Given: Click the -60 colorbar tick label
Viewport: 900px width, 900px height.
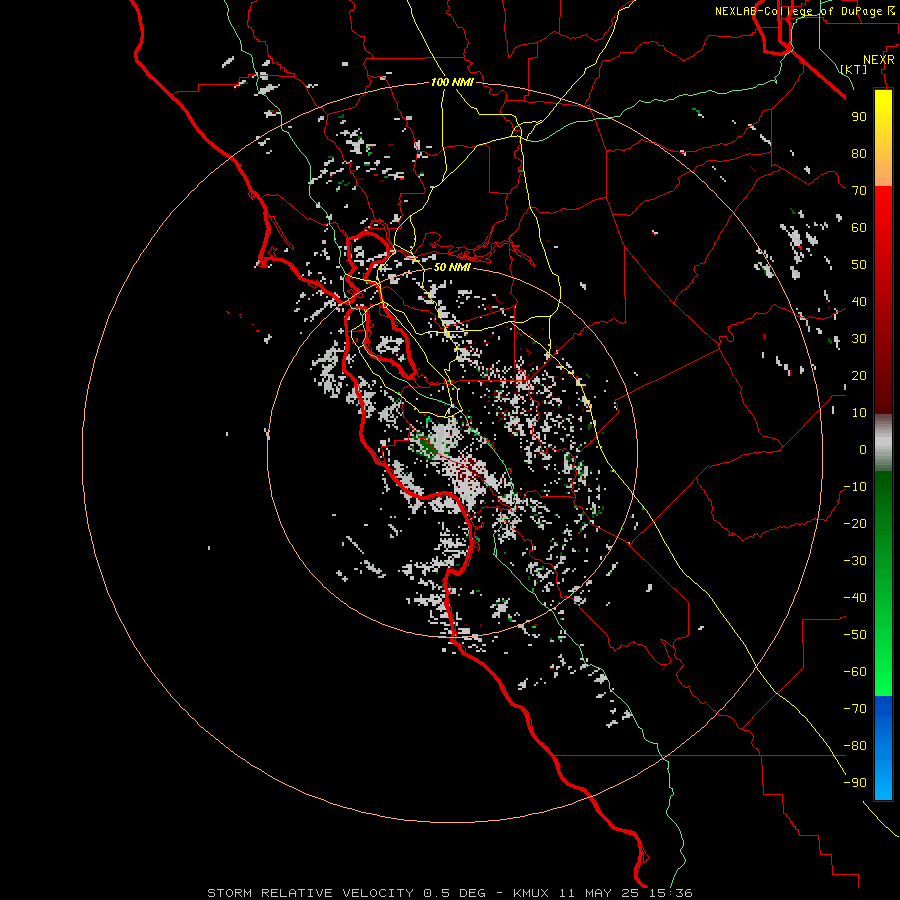Looking at the screenshot, I should [855, 672].
